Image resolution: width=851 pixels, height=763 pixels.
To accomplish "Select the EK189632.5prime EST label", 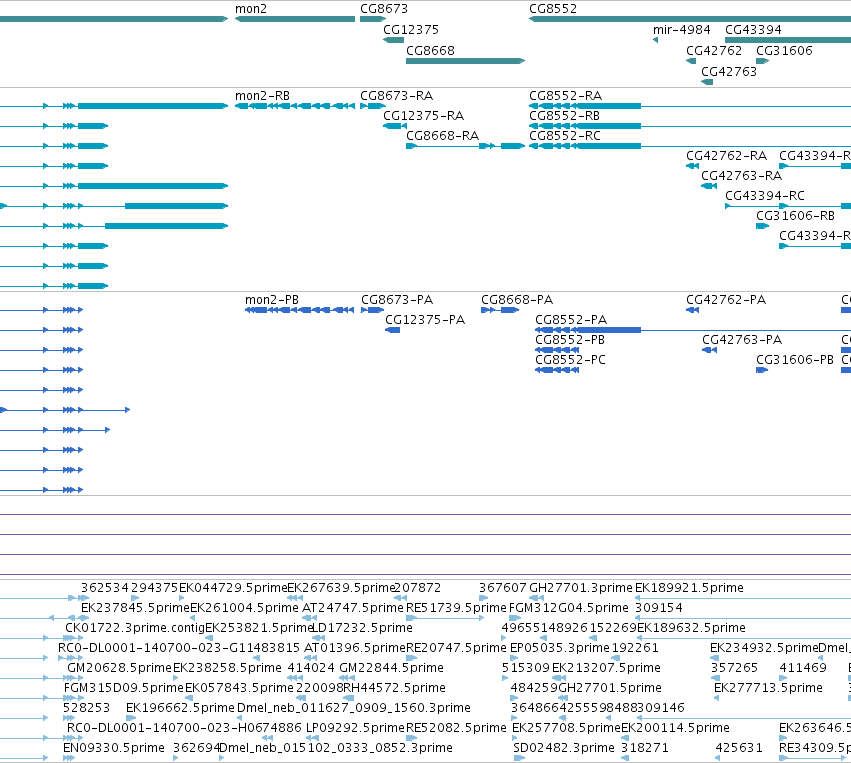I will coord(691,628).
